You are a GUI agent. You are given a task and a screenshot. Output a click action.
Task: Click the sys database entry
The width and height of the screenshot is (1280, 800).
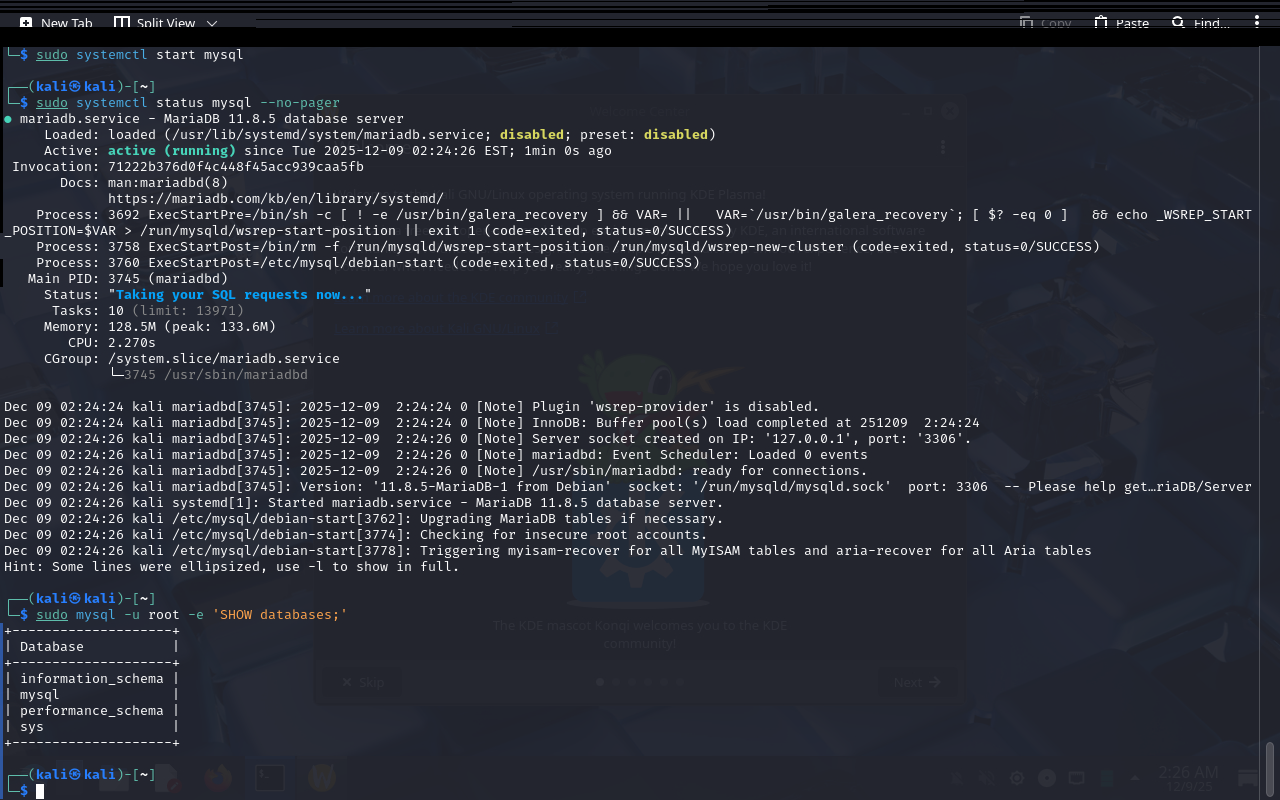(x=32, y=727)
